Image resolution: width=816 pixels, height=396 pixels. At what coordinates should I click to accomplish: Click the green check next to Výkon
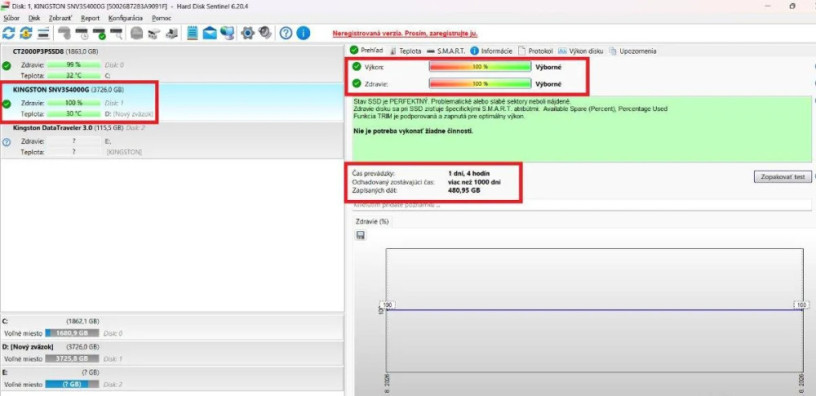coord(356,67)
